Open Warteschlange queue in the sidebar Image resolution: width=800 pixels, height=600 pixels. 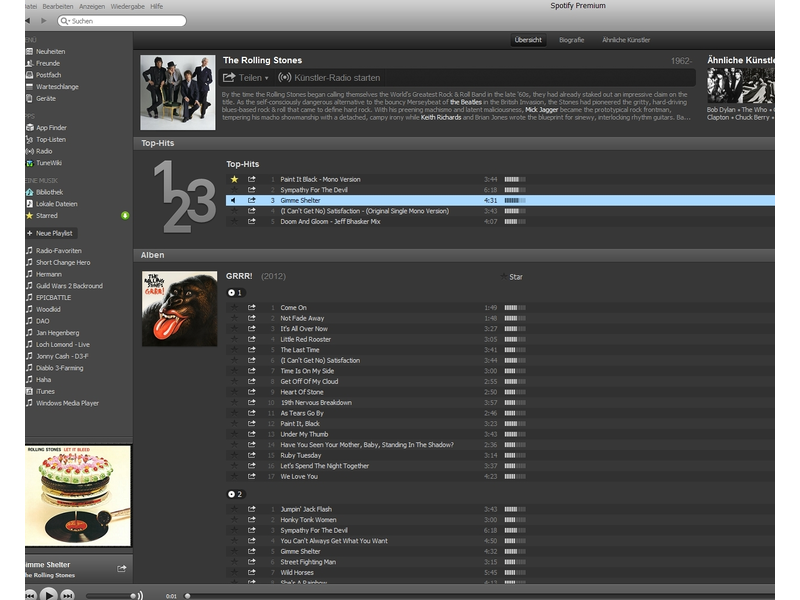tap(57, 87)
